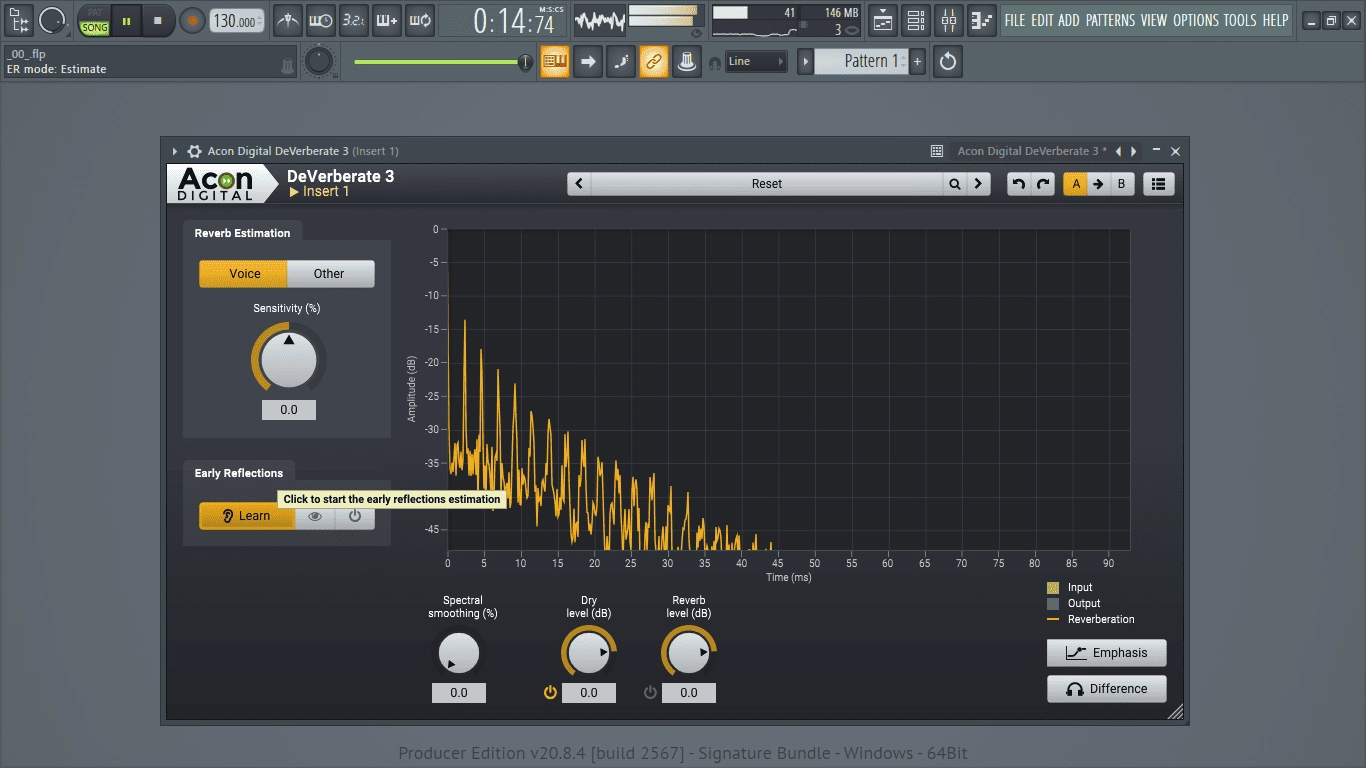Toggle the step editing footsteps icon
Viewport: 1366px width, 768px height.
pos(621,62)
